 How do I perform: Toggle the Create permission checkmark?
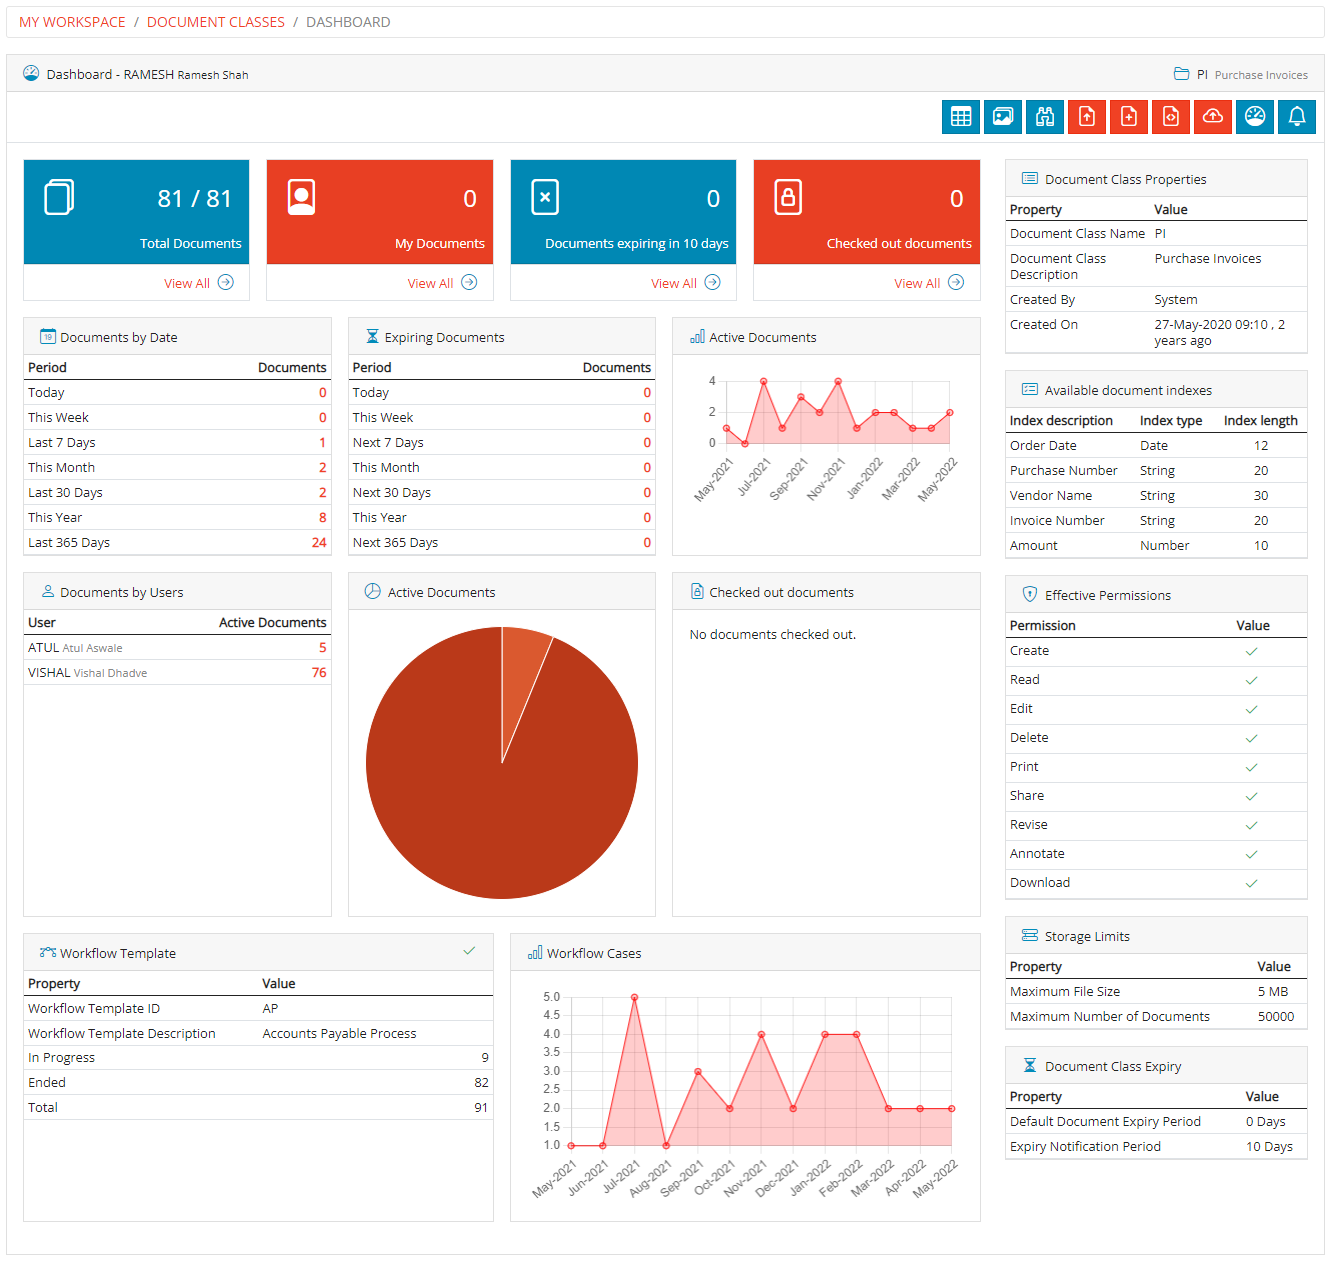tap(1251, 651)
